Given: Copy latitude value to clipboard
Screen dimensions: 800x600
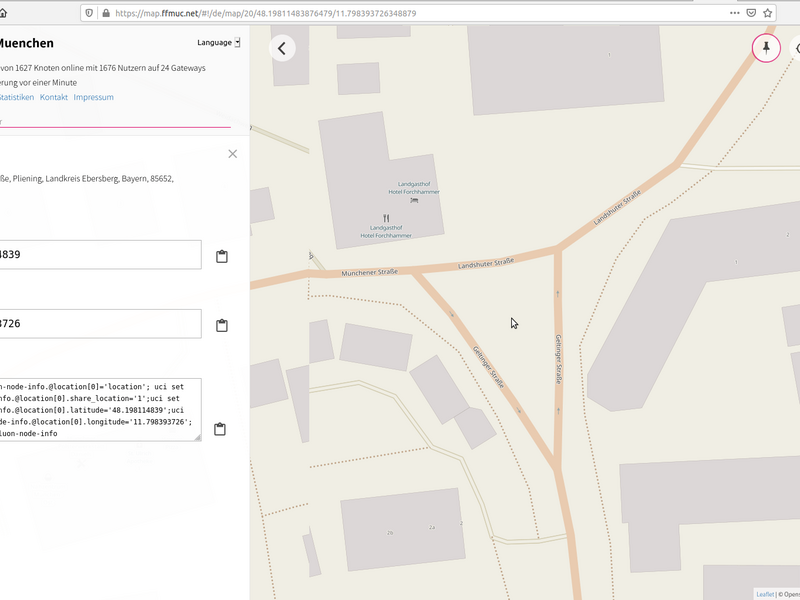Looking at the screenshot, I should coord(221,256).
